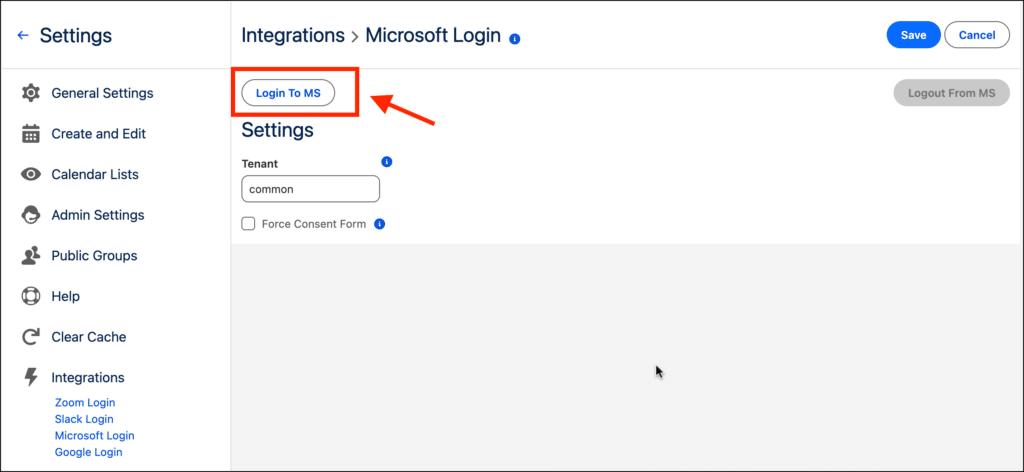1024x472 pixels.
Task: Click info icon next to Microsoft Login title
Action: (515, 39)
